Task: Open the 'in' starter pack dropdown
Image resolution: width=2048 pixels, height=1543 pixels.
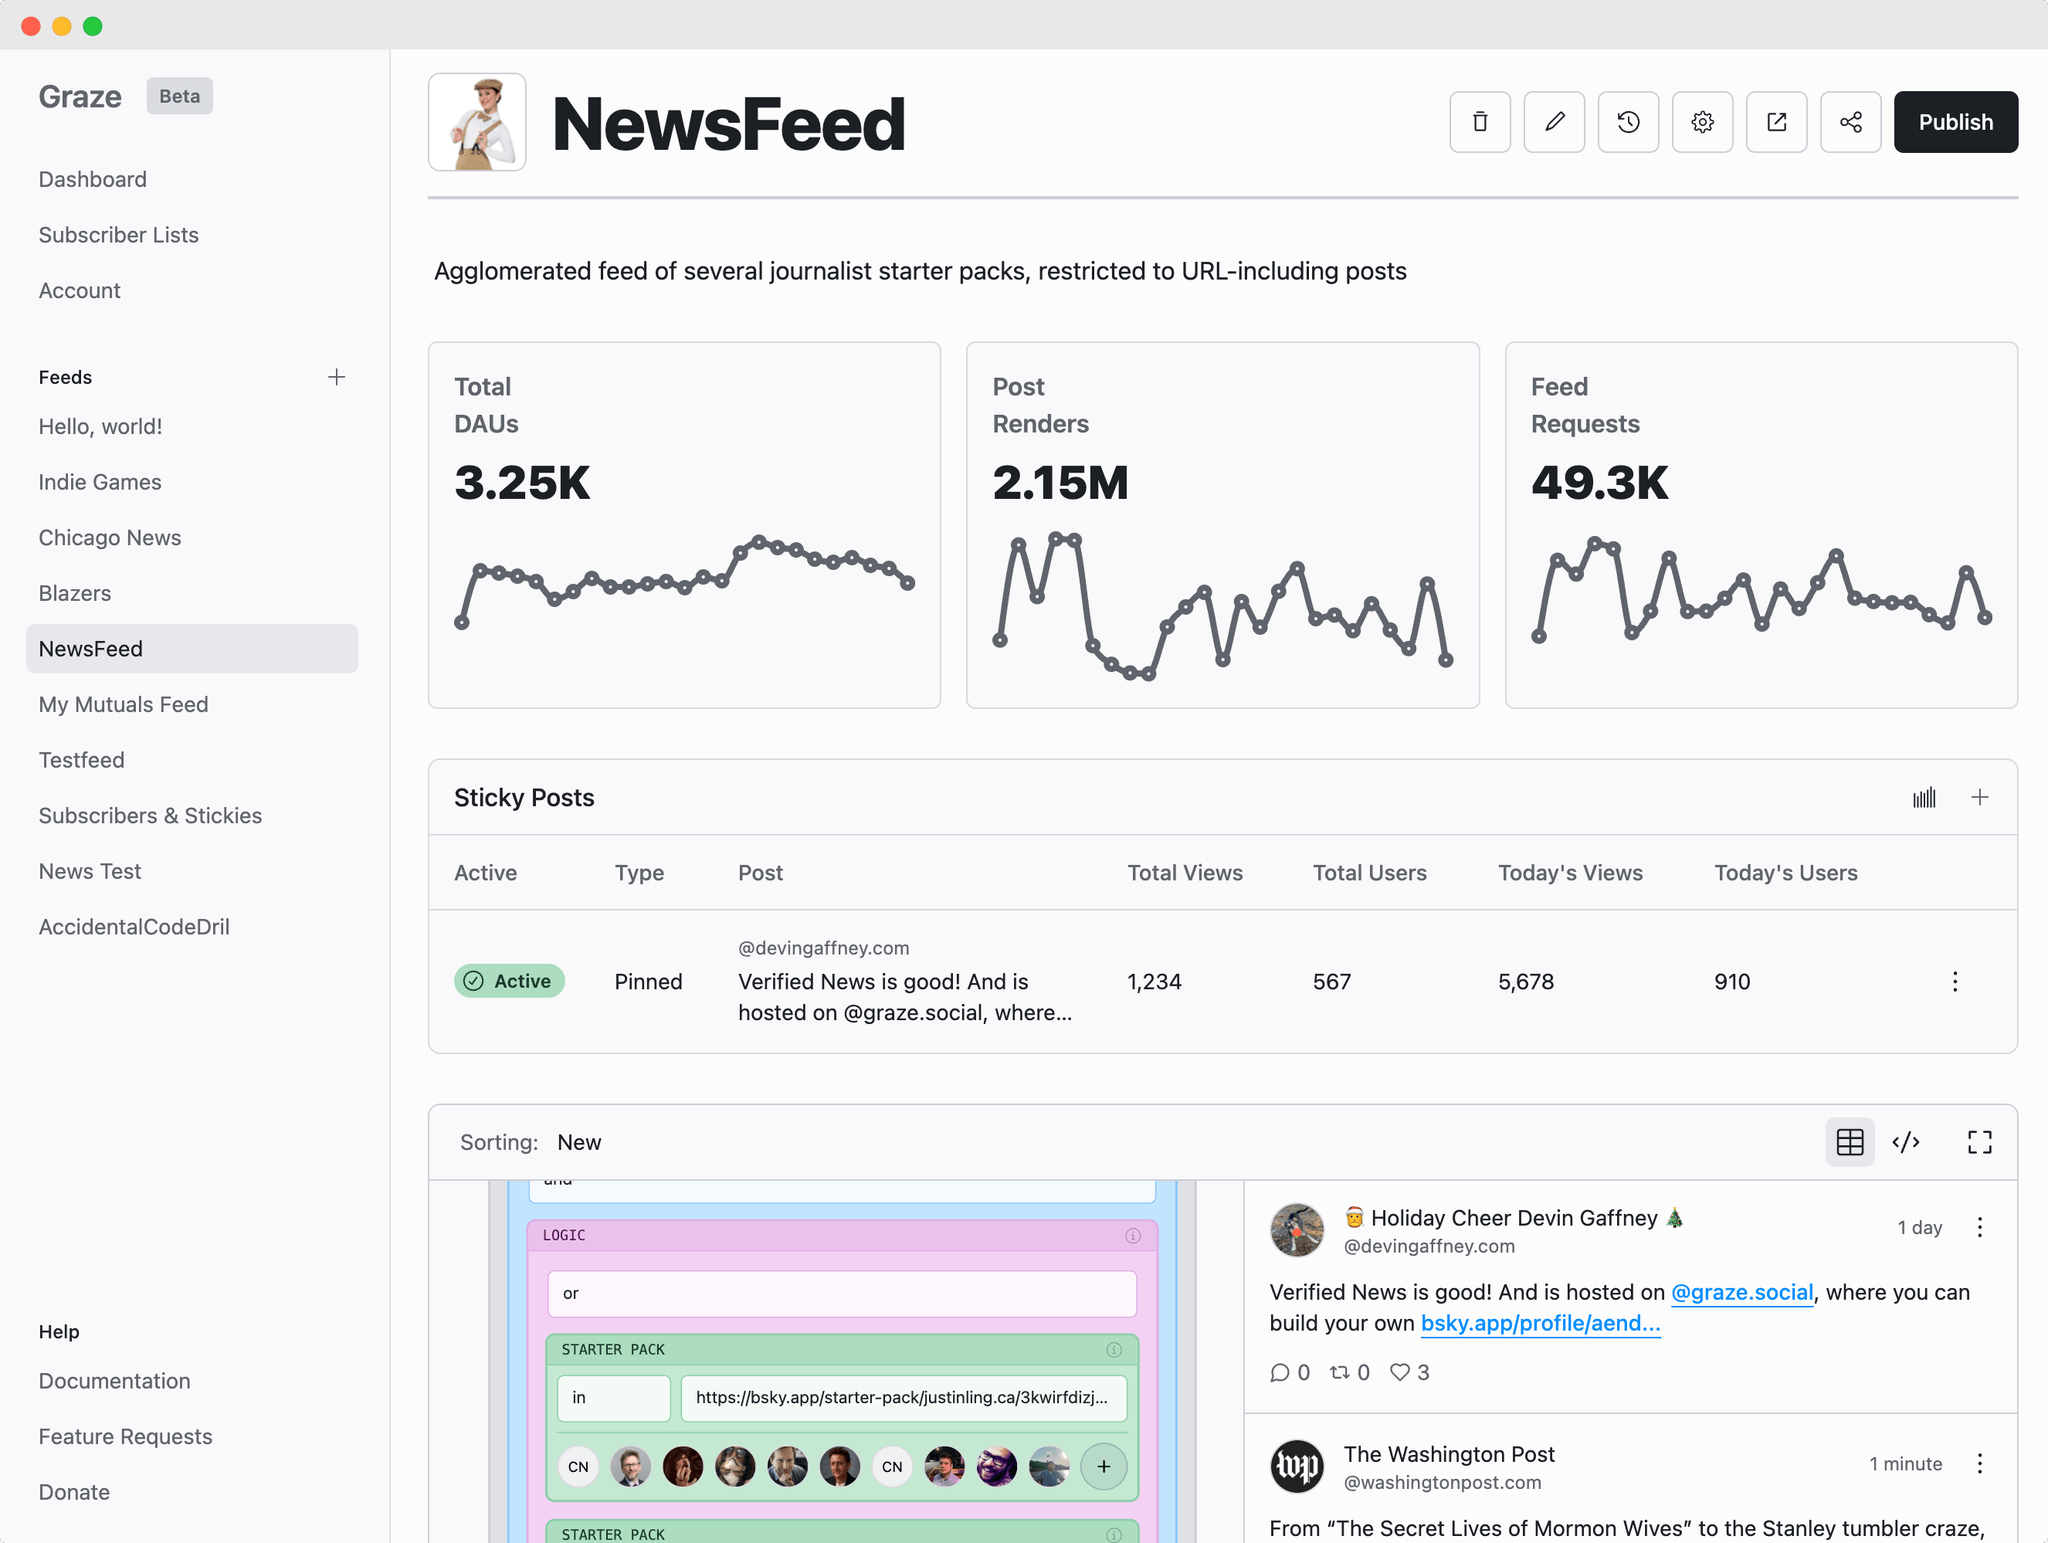Action: point(614,1398)
